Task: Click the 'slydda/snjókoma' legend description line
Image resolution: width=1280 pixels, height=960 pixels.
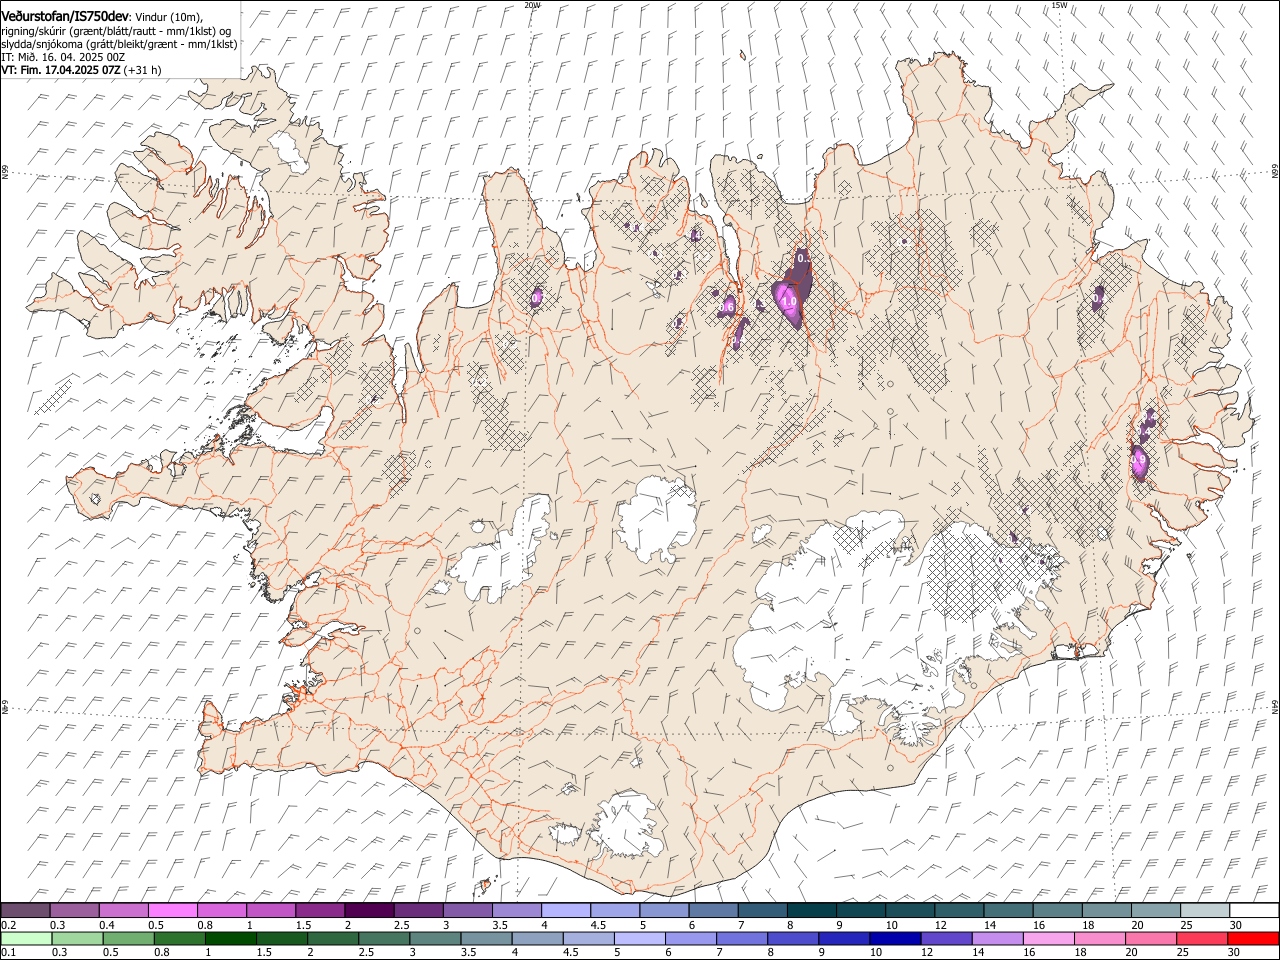Action: coord(119,44)
